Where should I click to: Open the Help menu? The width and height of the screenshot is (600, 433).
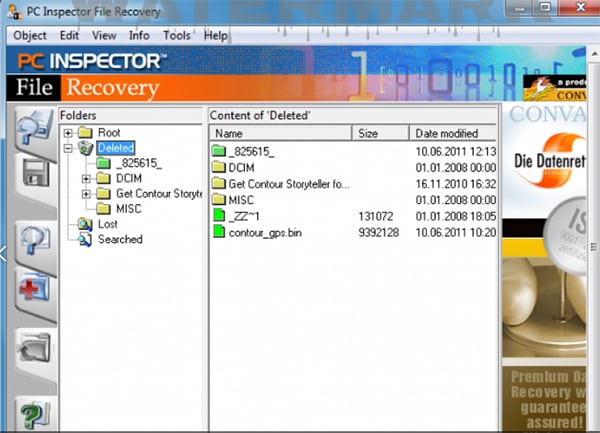[x=216, y=36]
